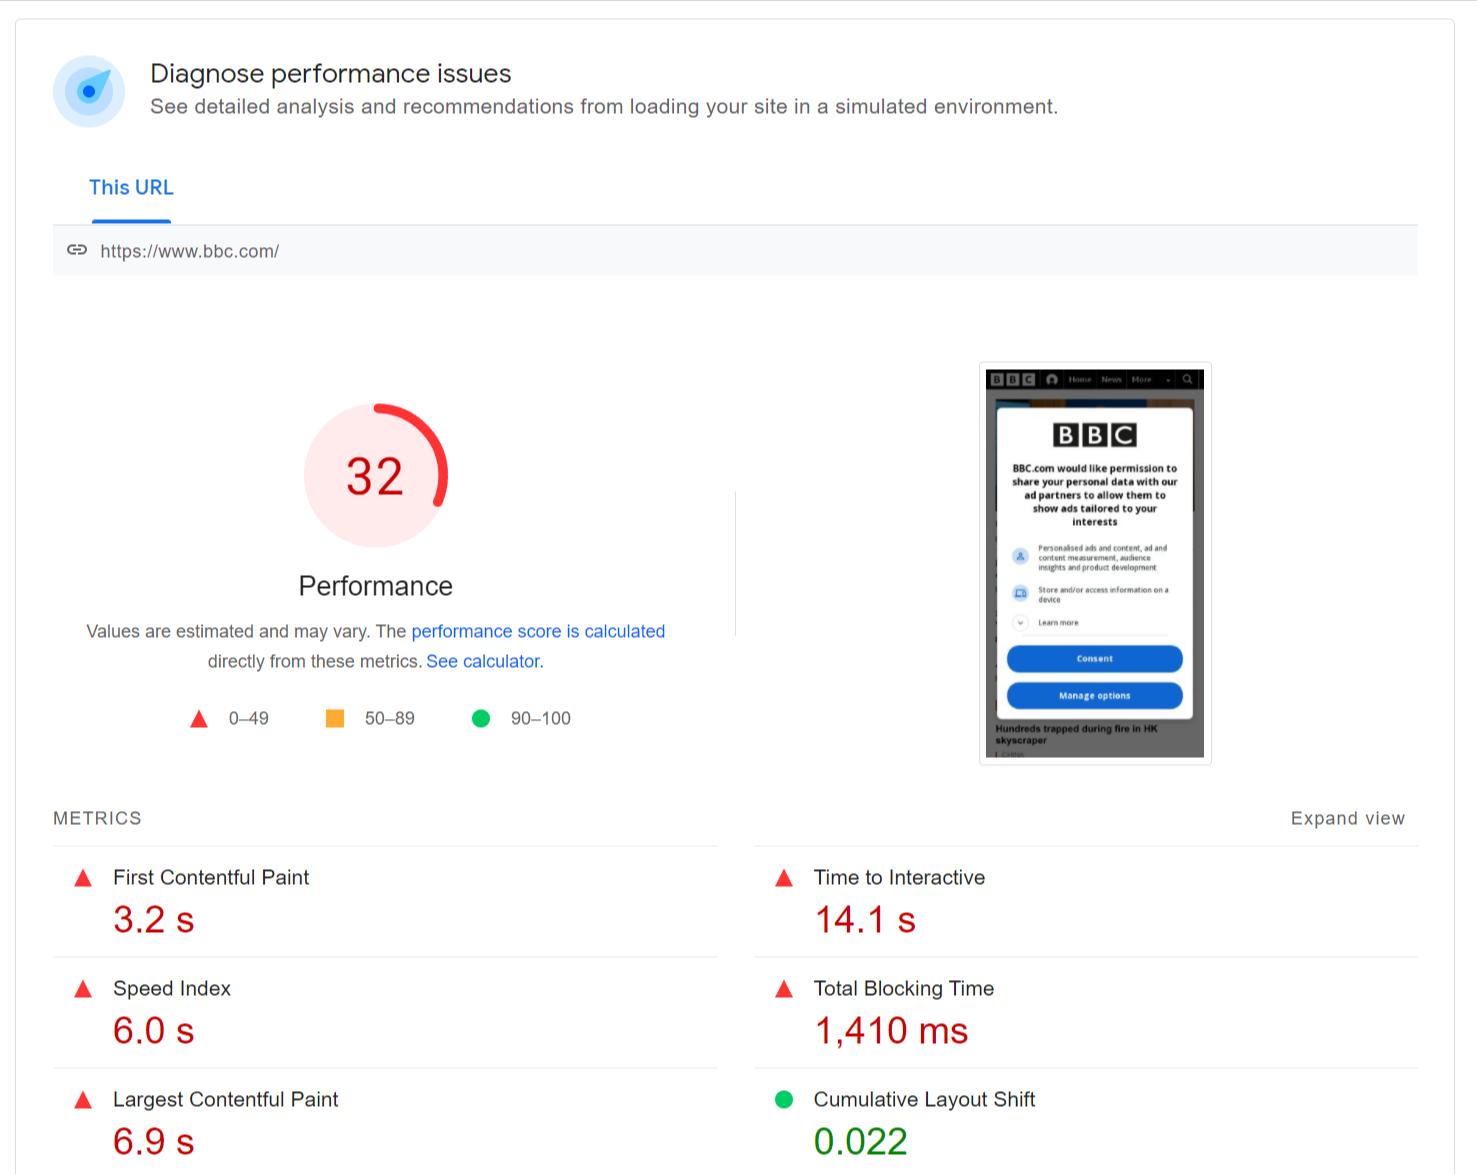Click the 90–100 legend range text

[541, 718]
